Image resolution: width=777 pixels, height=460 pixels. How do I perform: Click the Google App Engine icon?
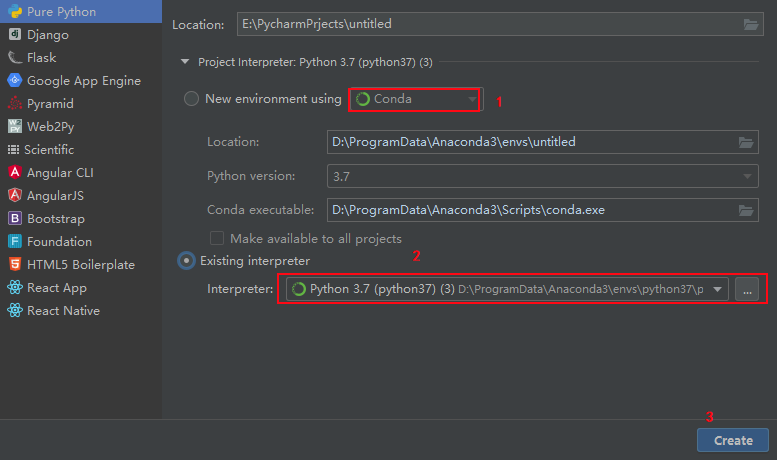[x=15, y=80]
